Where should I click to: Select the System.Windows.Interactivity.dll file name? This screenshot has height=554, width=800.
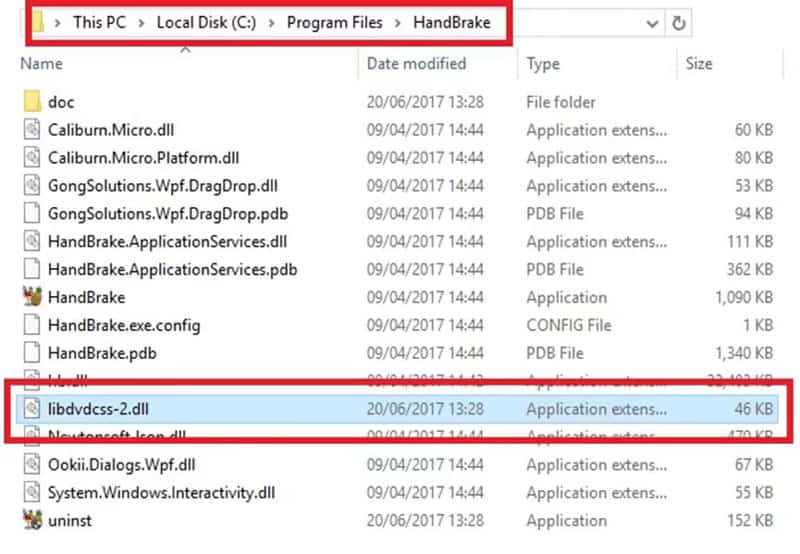coord(161,492)
